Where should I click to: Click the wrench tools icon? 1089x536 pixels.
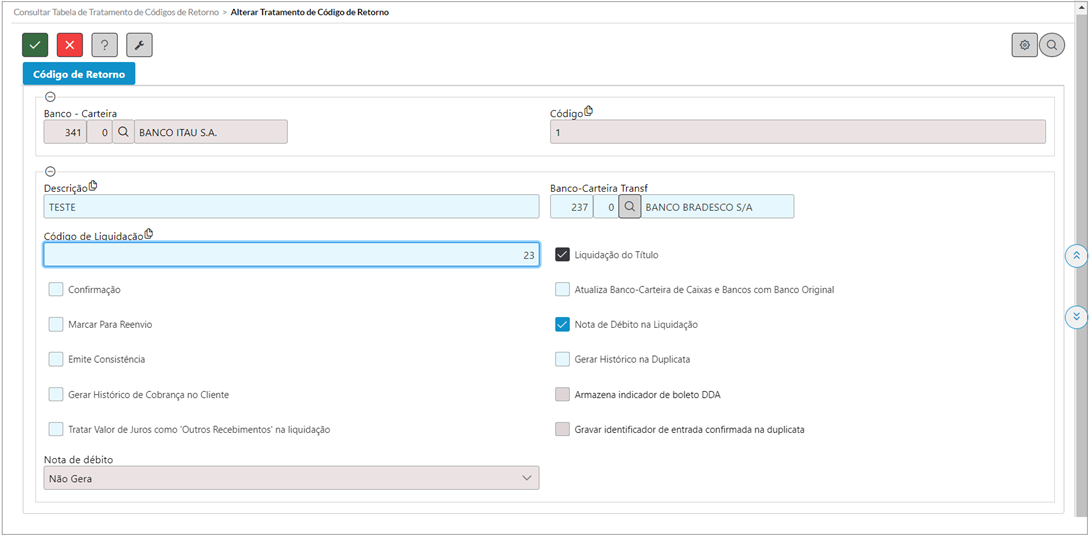pyautogui.click(x=140, y=45)
